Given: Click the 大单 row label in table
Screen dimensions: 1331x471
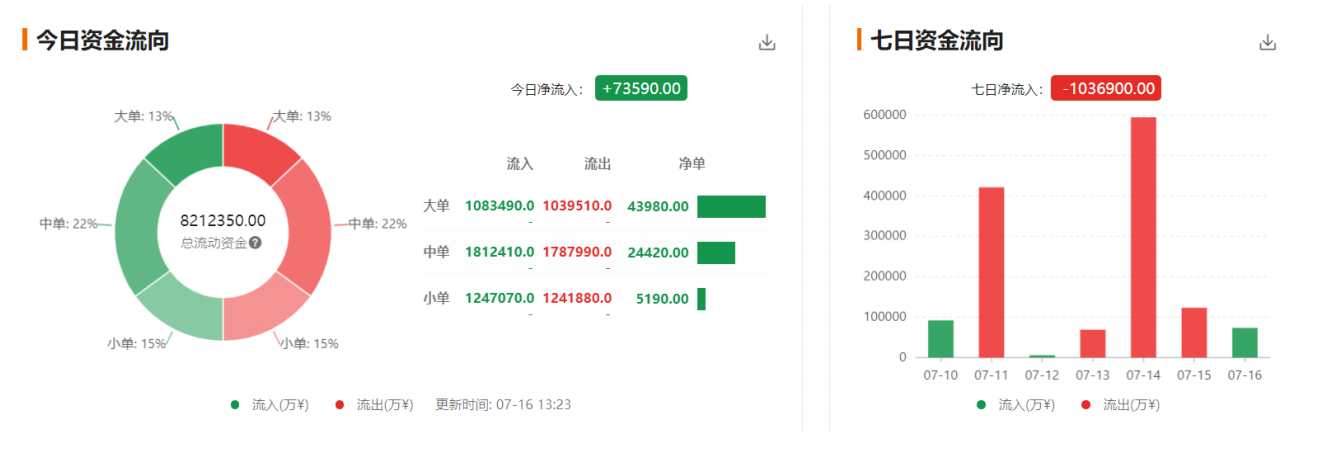Looking at the screenshot, I should click(437, 206).
